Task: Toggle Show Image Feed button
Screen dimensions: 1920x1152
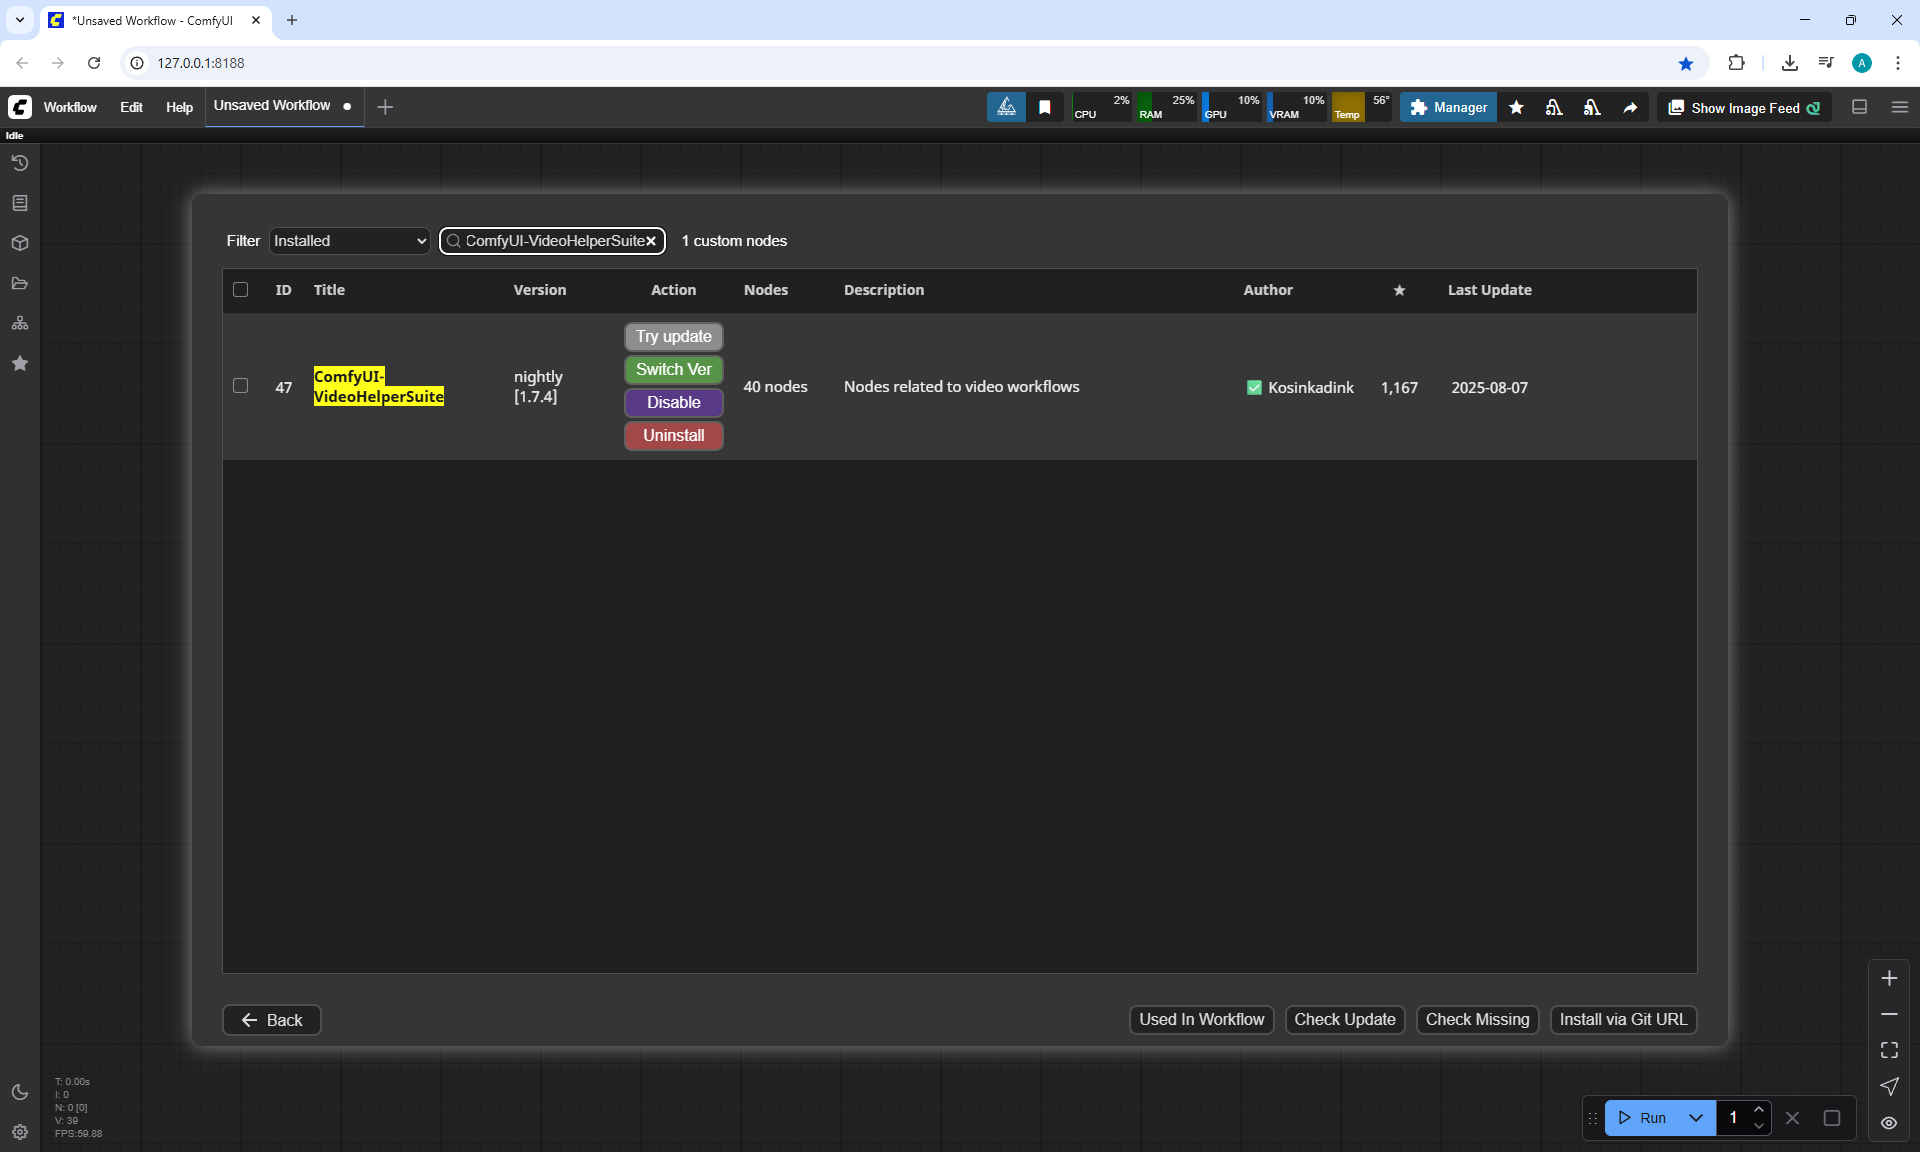Action: [1744, 107]
